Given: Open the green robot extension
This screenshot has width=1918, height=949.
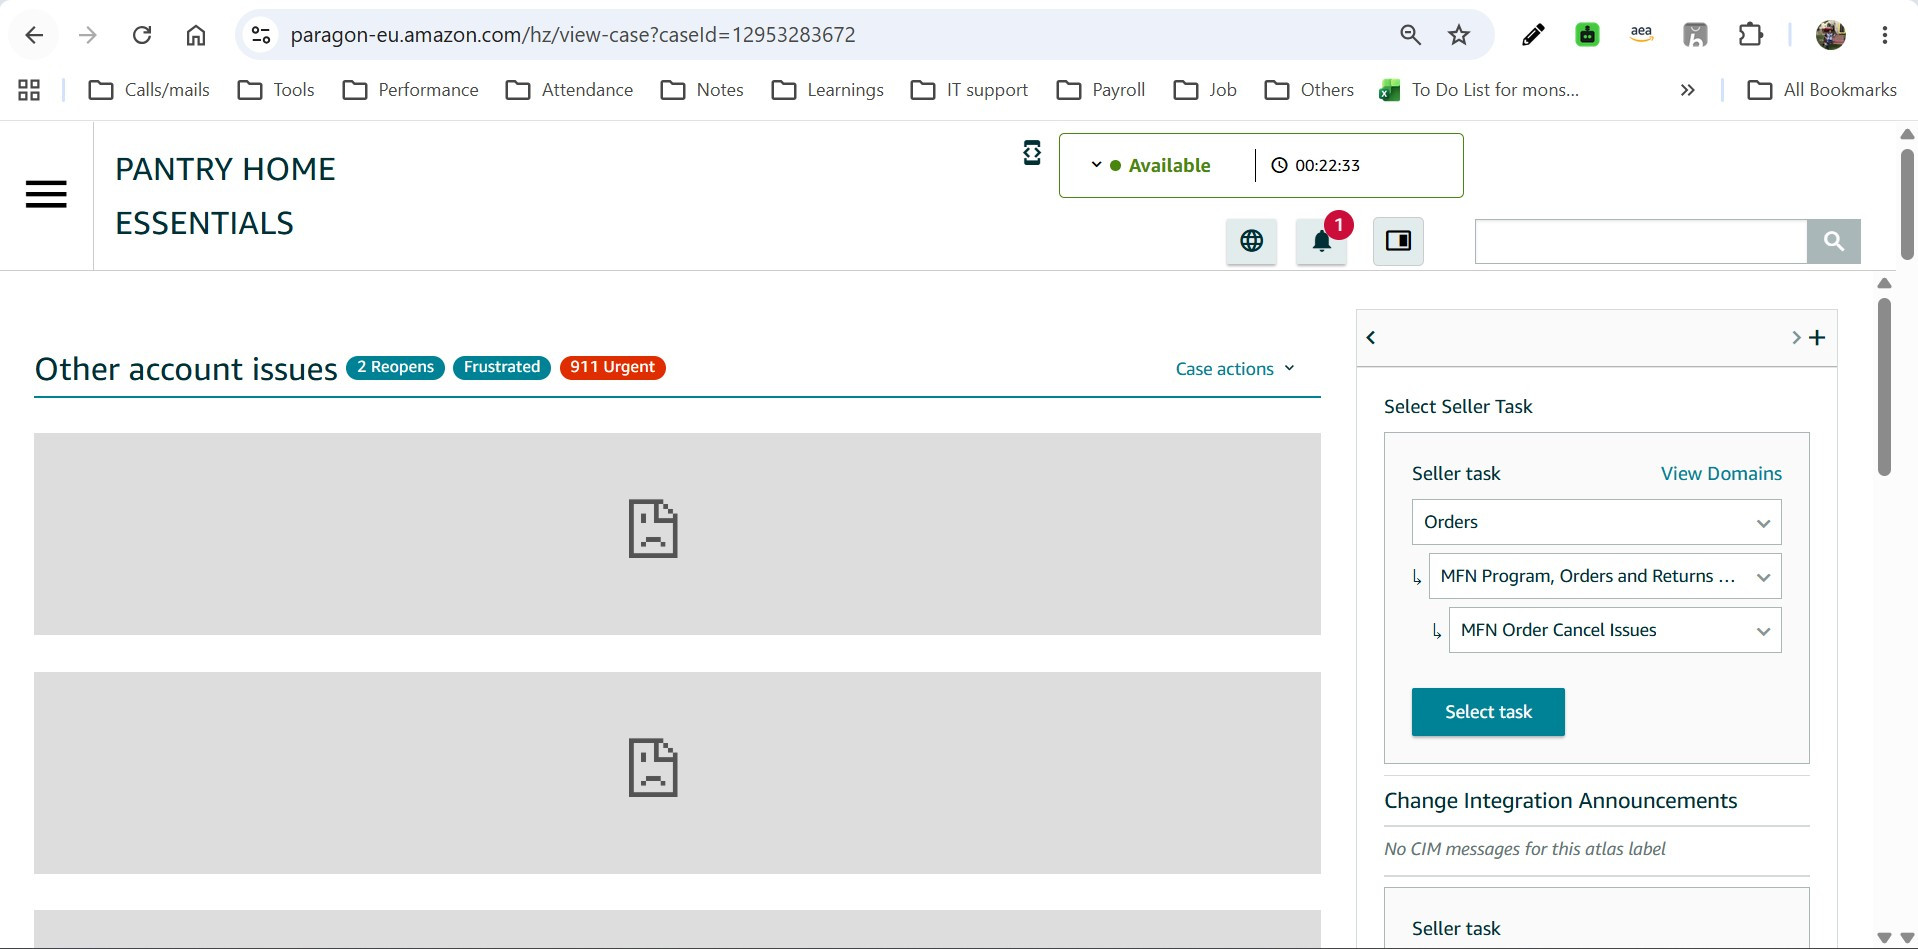Looking at the screenshot, I should click(1587, 35).
